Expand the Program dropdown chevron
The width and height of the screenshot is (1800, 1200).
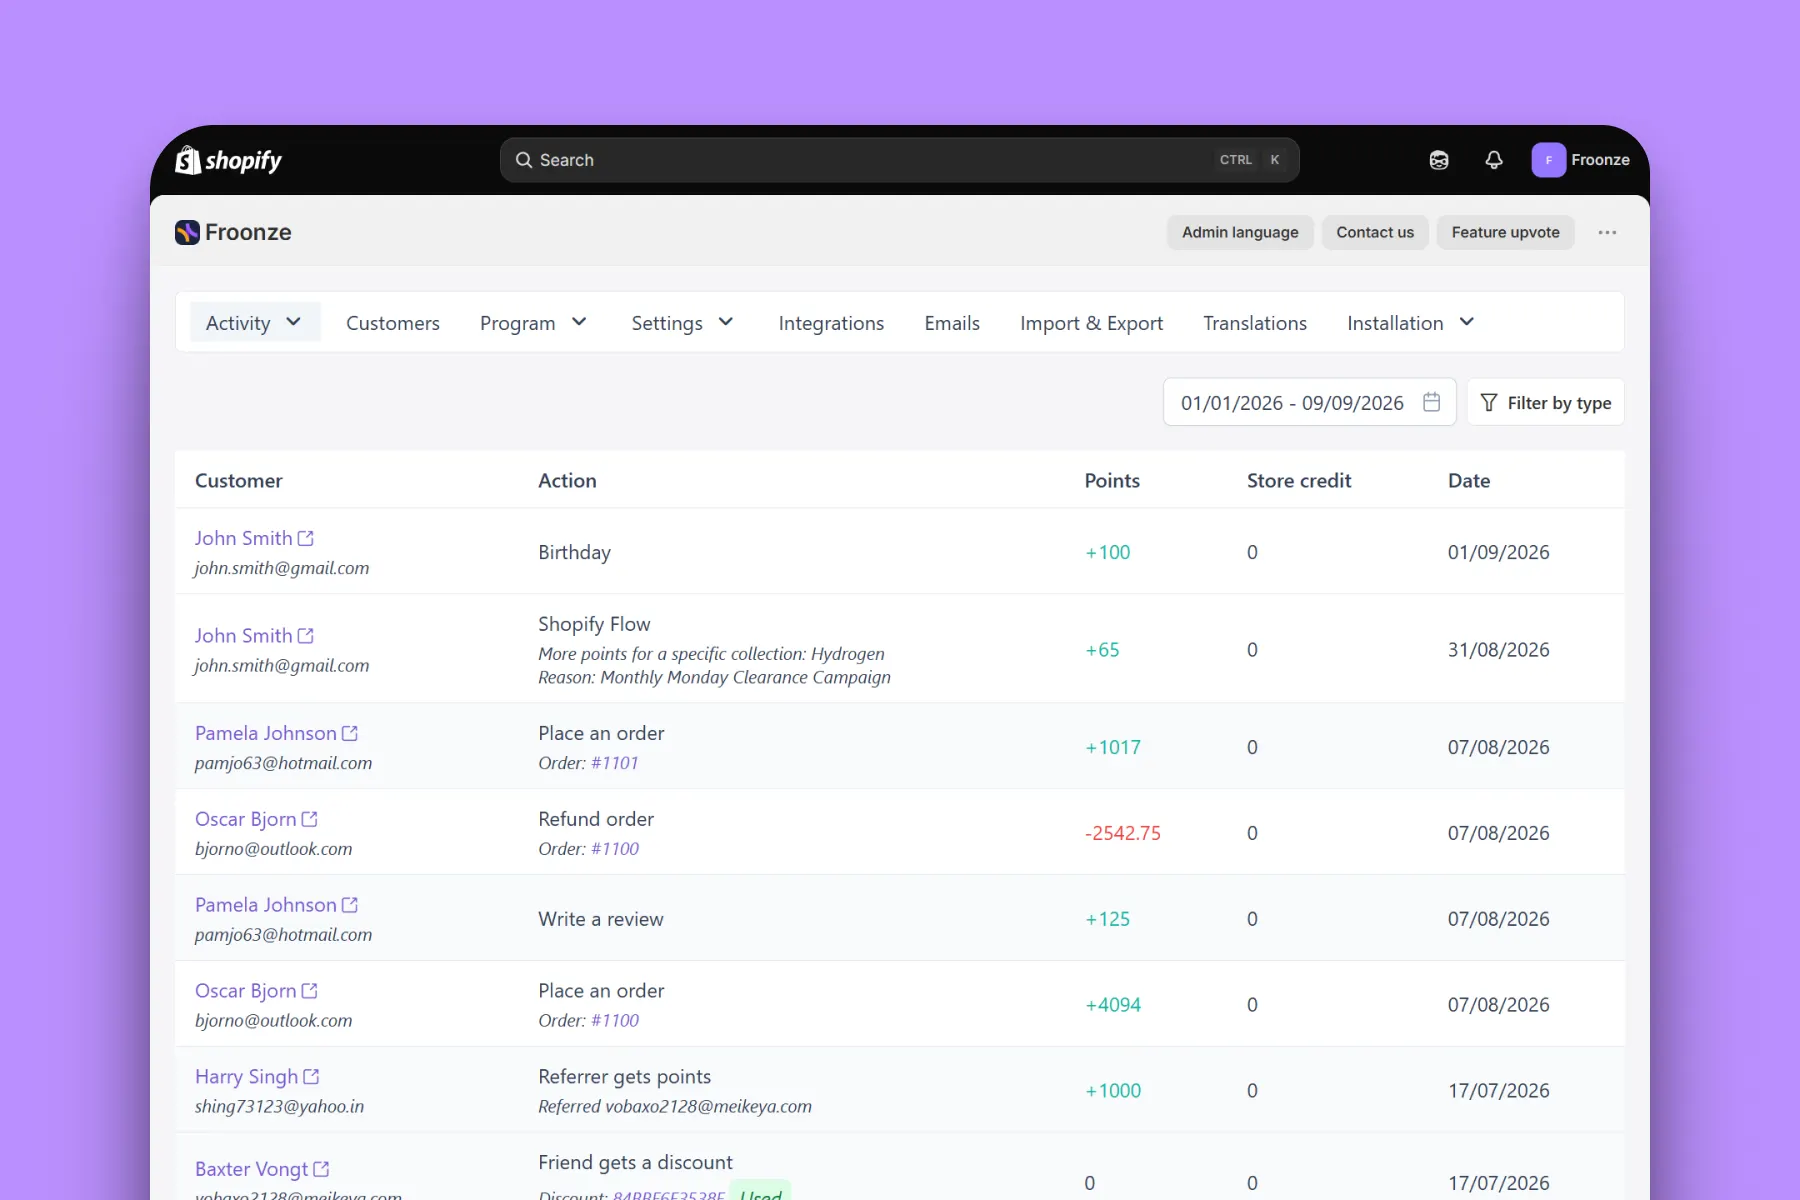[579, 322]
